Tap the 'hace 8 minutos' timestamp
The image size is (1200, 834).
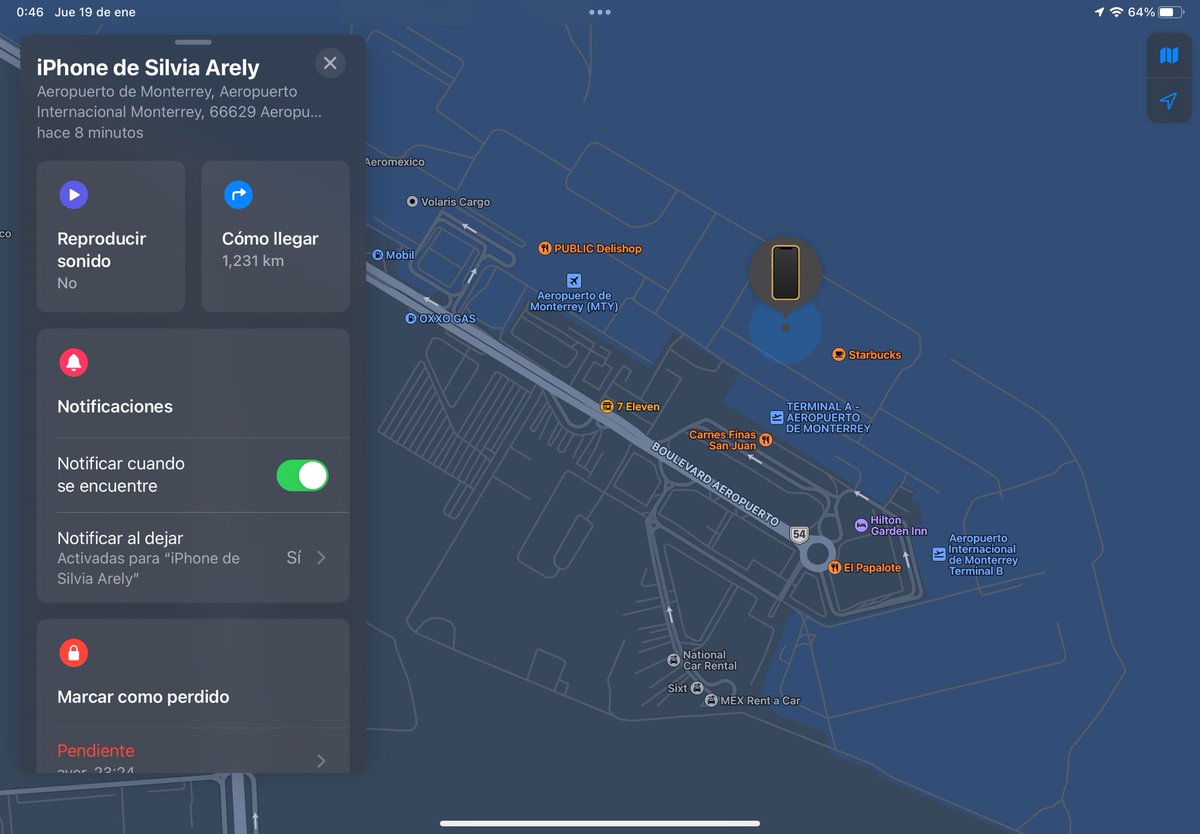pos(90,133)
